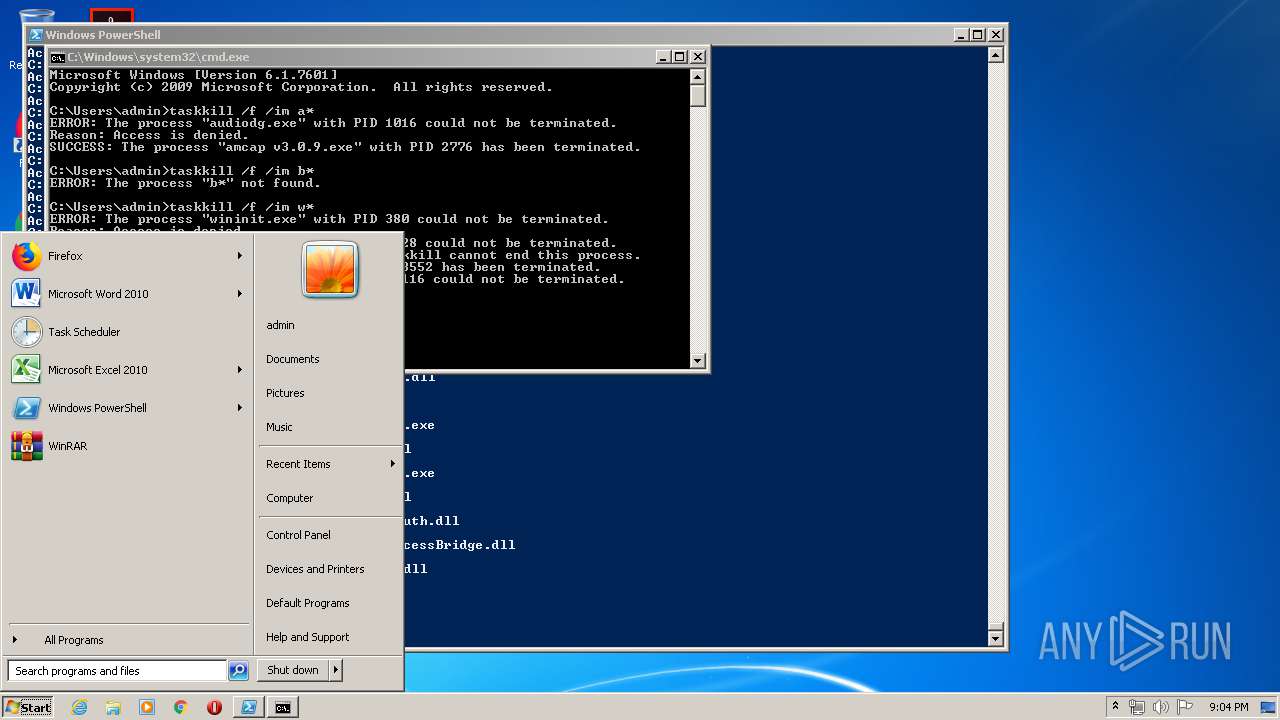Image resolution: width=1280 pixels, height=720 pixels.
Task: Expand Windows PowerShell jump list arrow
Action: [x=240, y=408]
